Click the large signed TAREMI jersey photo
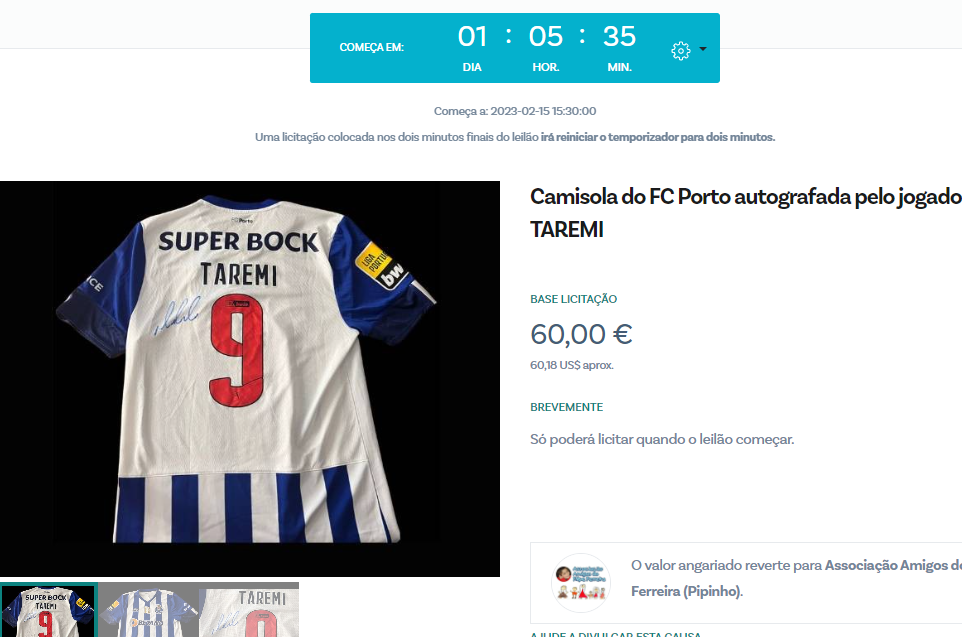This screenshot has width=962, height=637. (x=250, y=379)
